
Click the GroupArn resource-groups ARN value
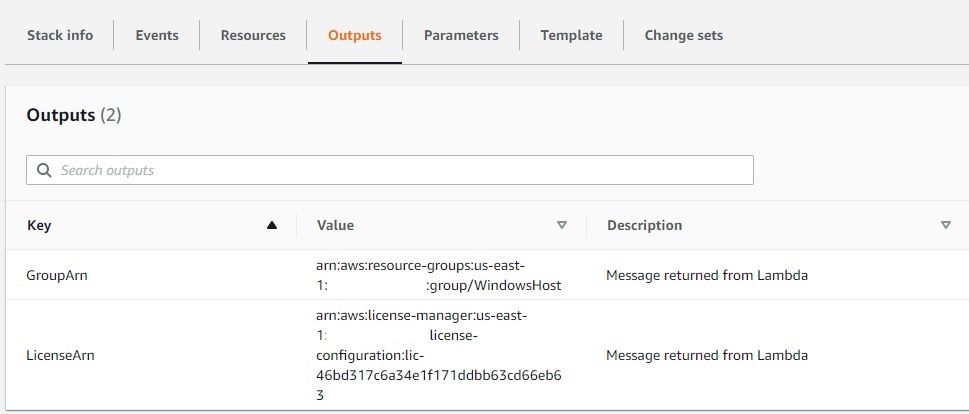439,275
